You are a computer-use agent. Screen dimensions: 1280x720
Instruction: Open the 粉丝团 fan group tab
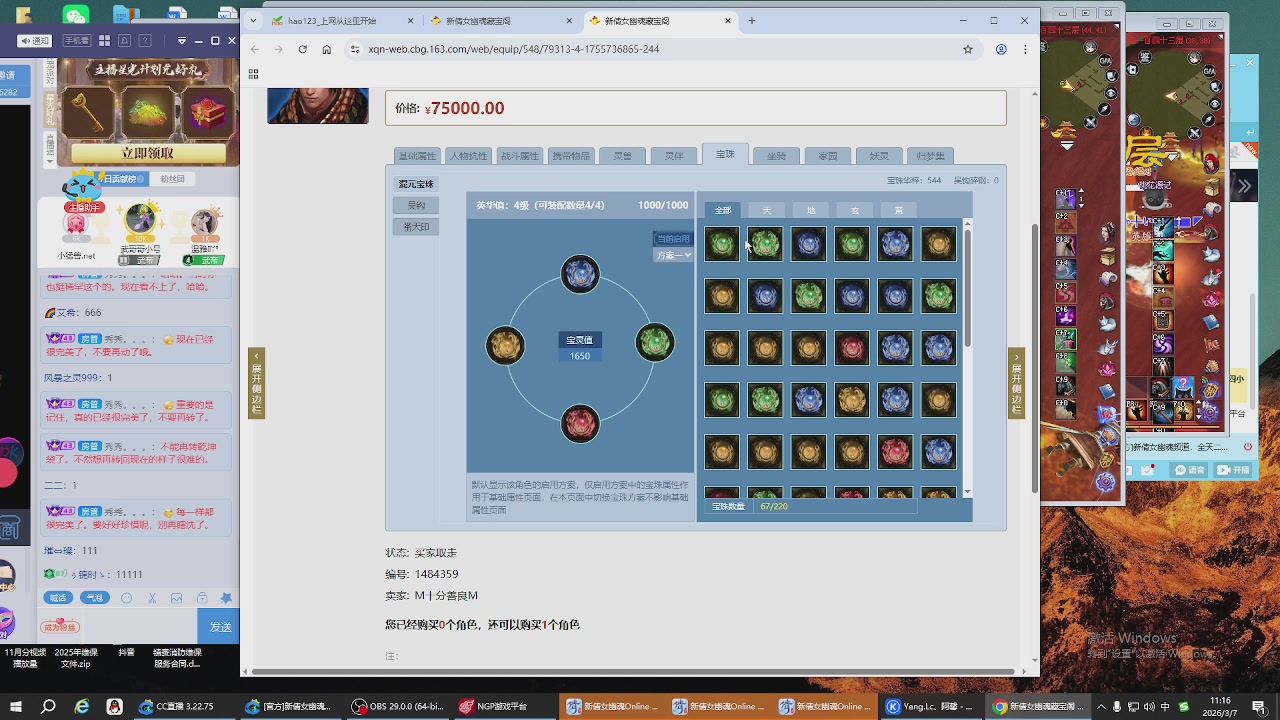coord(172,179)
